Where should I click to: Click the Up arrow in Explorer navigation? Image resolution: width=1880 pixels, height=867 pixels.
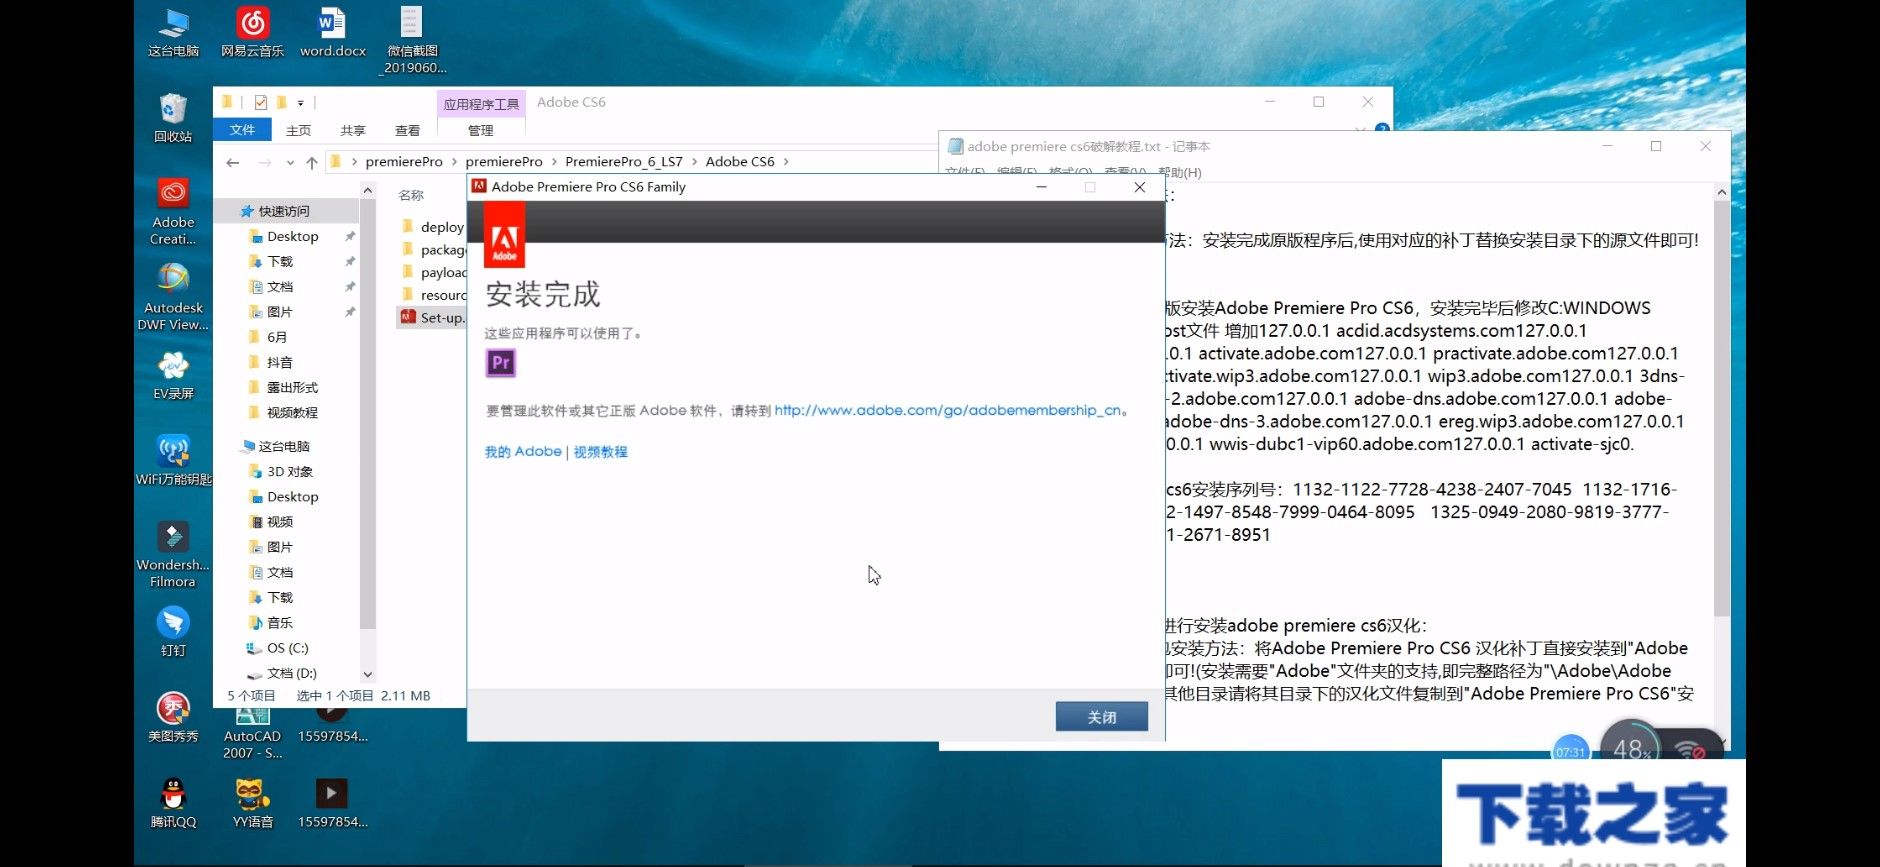312,162
